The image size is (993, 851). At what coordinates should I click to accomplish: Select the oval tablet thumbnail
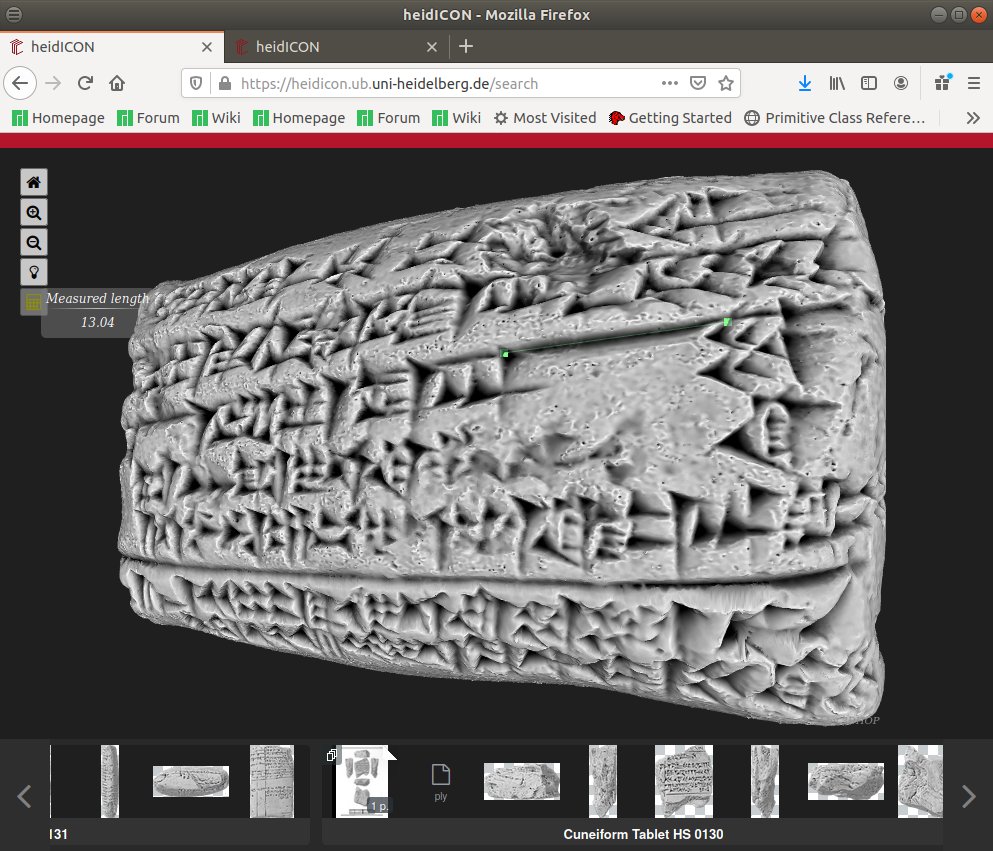click(x=191, y=781)
